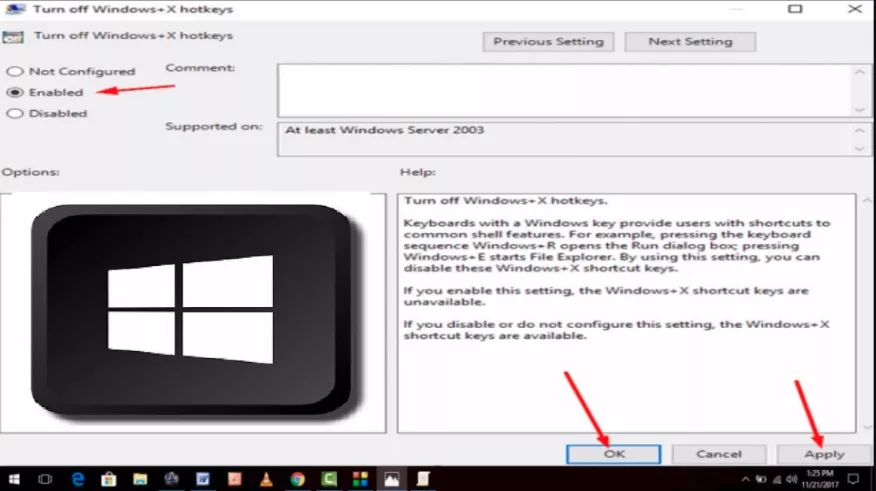The image size is (876, 491).
Task: Click the 'Help:' label
Action: 418,172
